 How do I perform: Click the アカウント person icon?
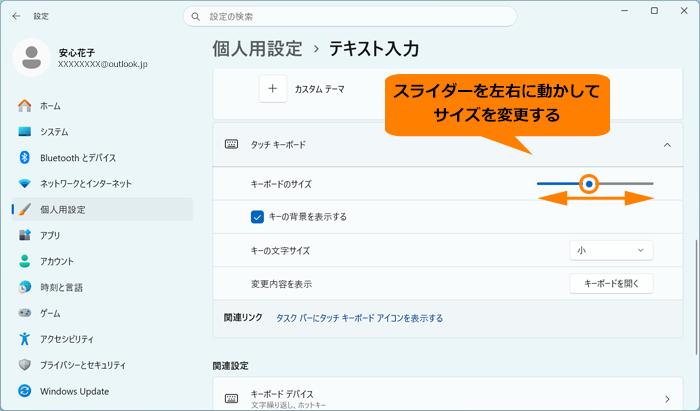25,261
